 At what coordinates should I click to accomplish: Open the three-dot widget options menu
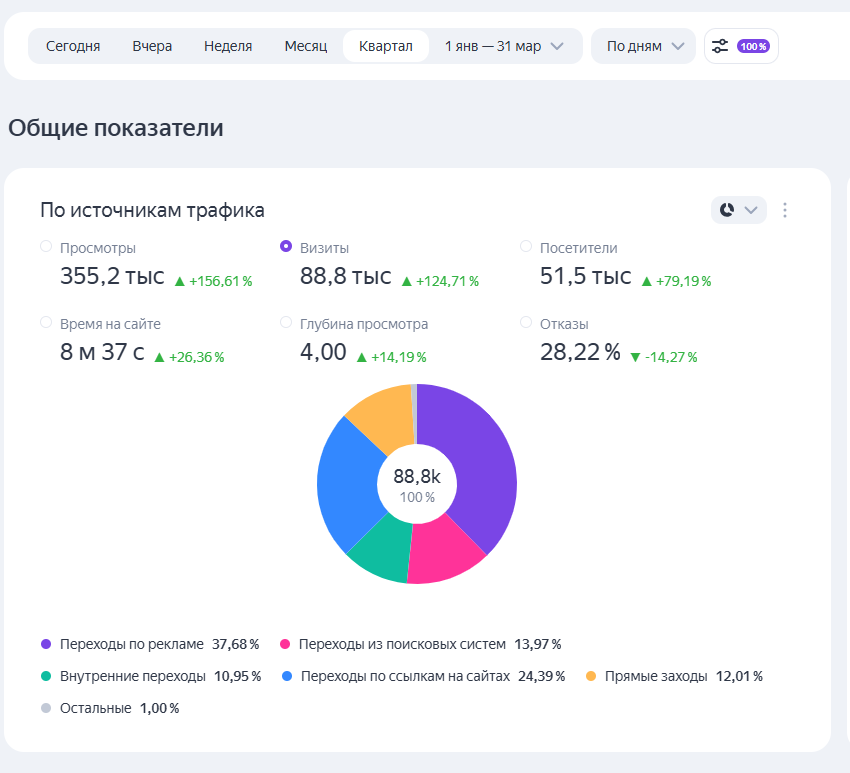tap(784, 210)
